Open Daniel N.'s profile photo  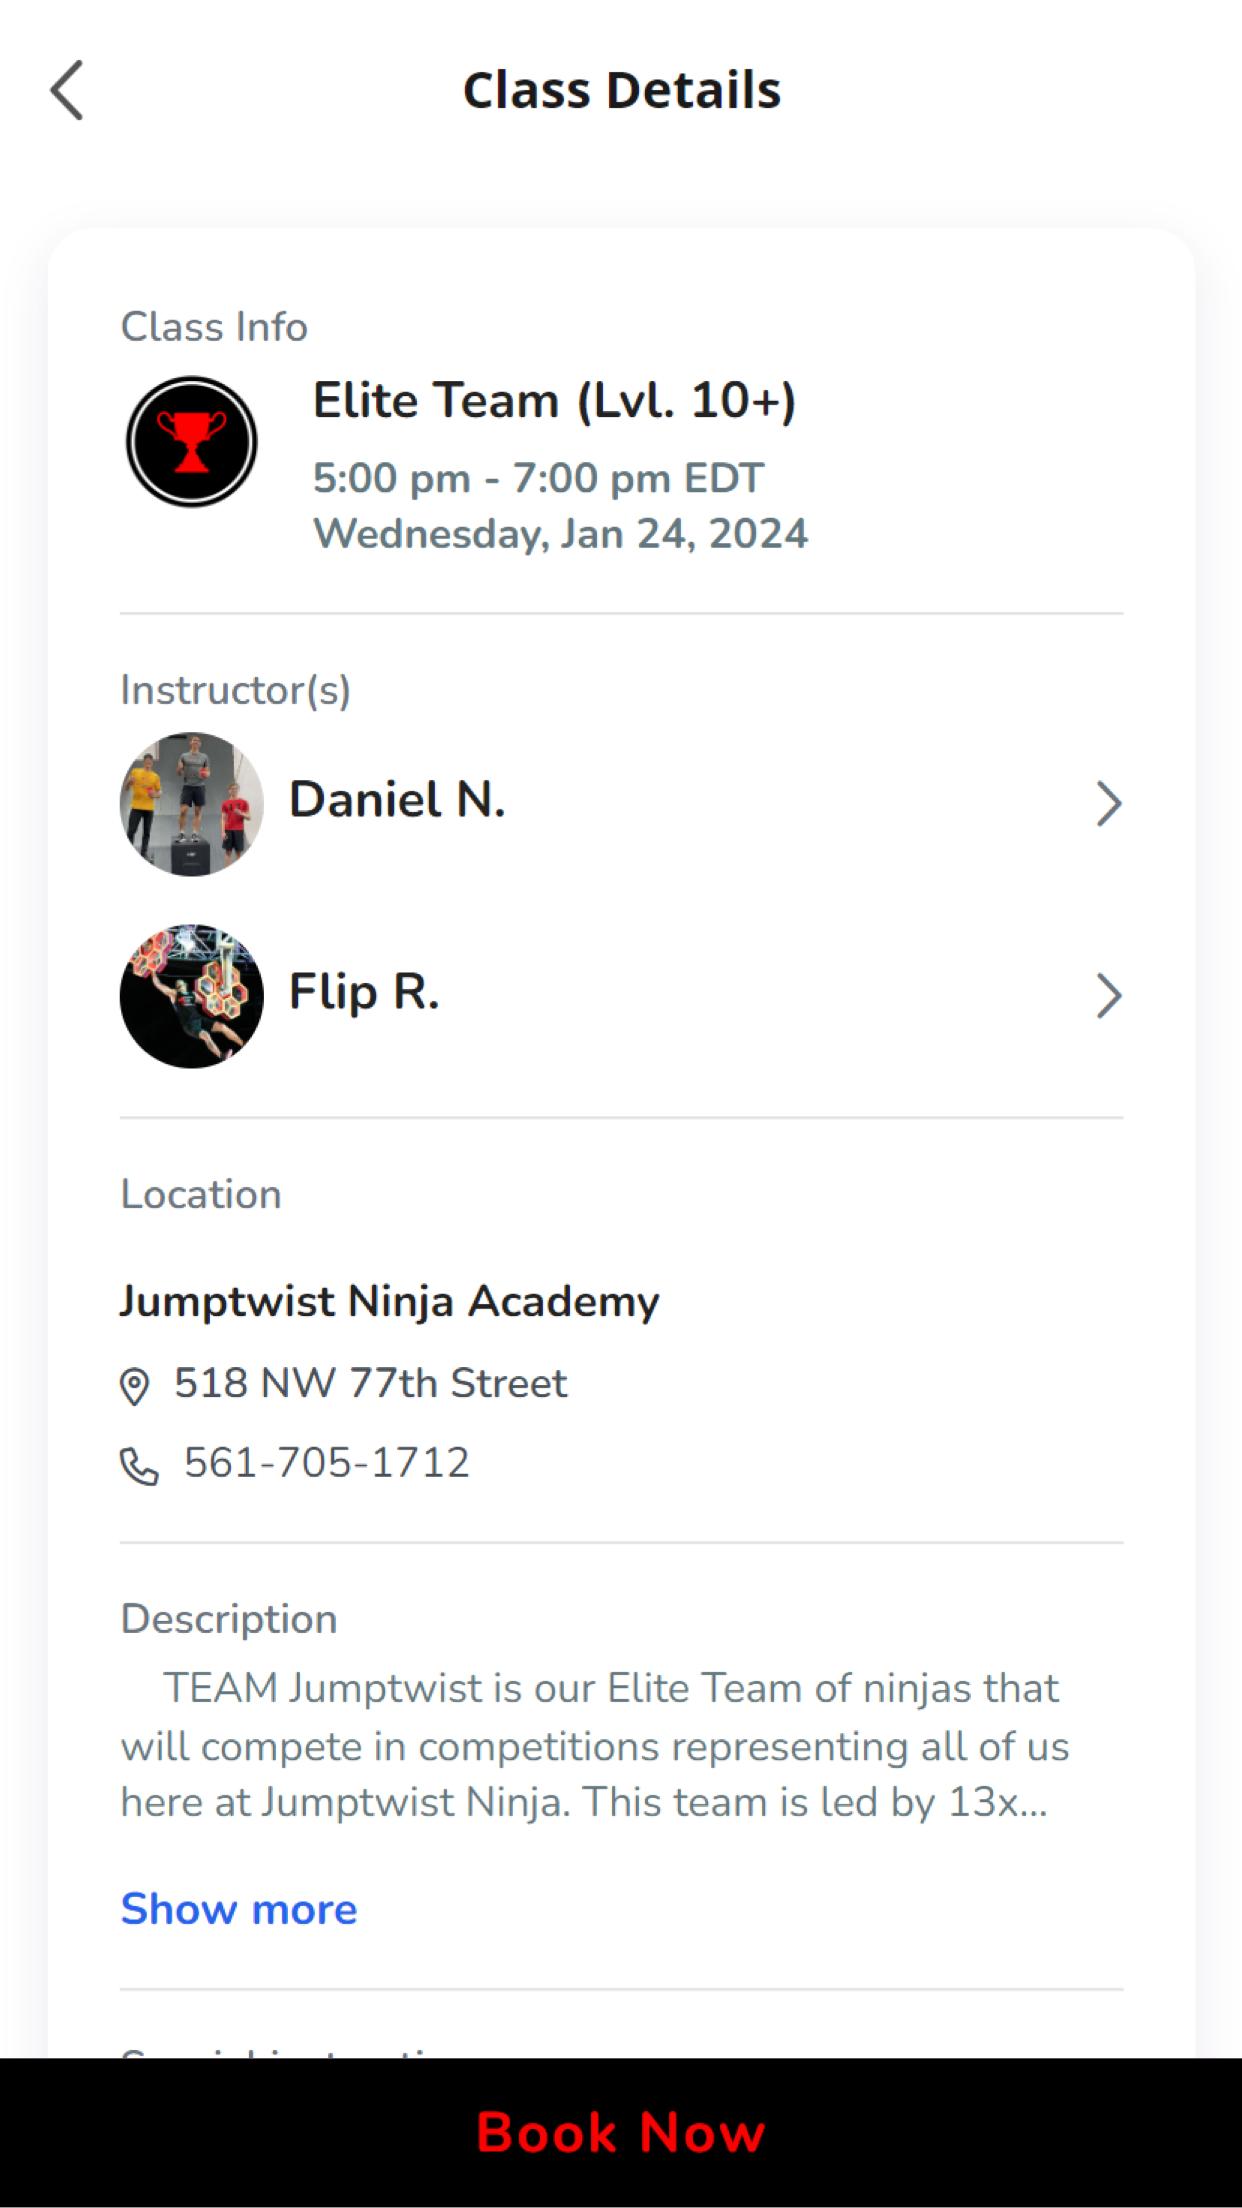pyautogui.click(x=191, y=804)
